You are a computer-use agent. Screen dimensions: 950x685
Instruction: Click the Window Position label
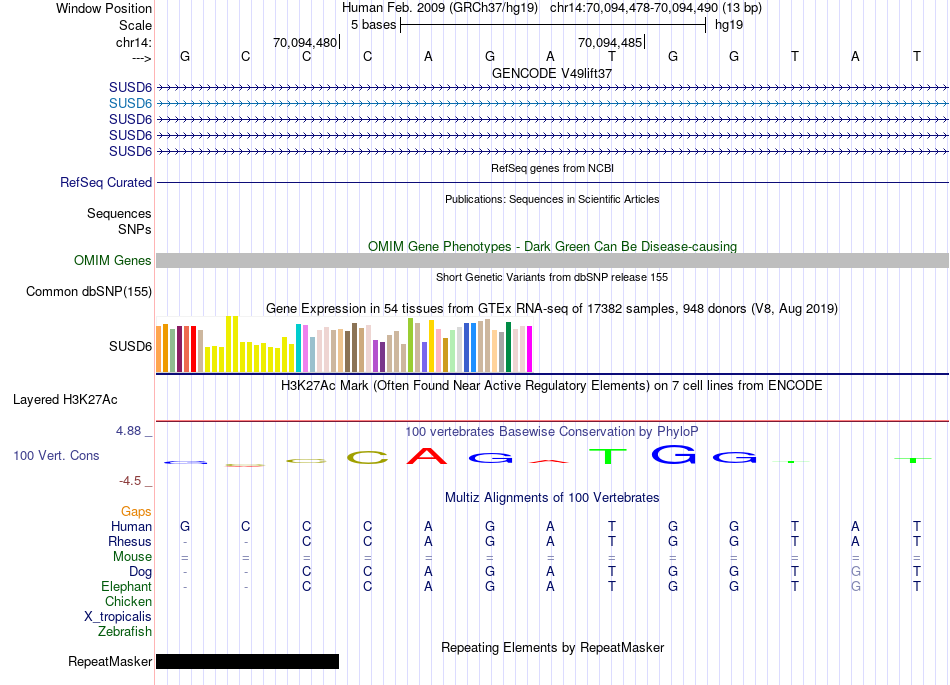104,8
